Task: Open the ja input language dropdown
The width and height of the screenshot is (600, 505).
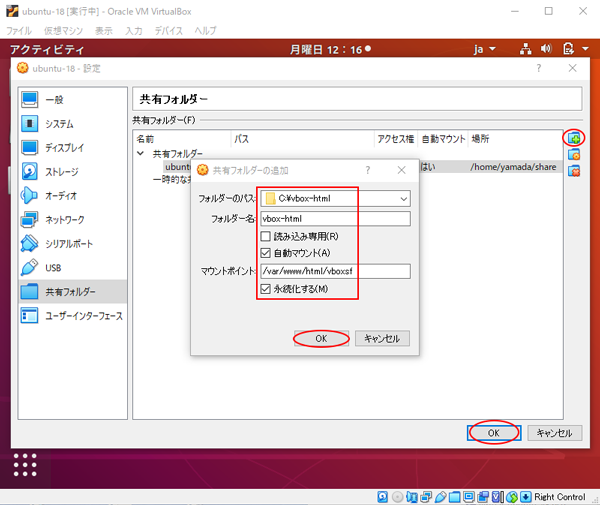Action: (484, 49)
